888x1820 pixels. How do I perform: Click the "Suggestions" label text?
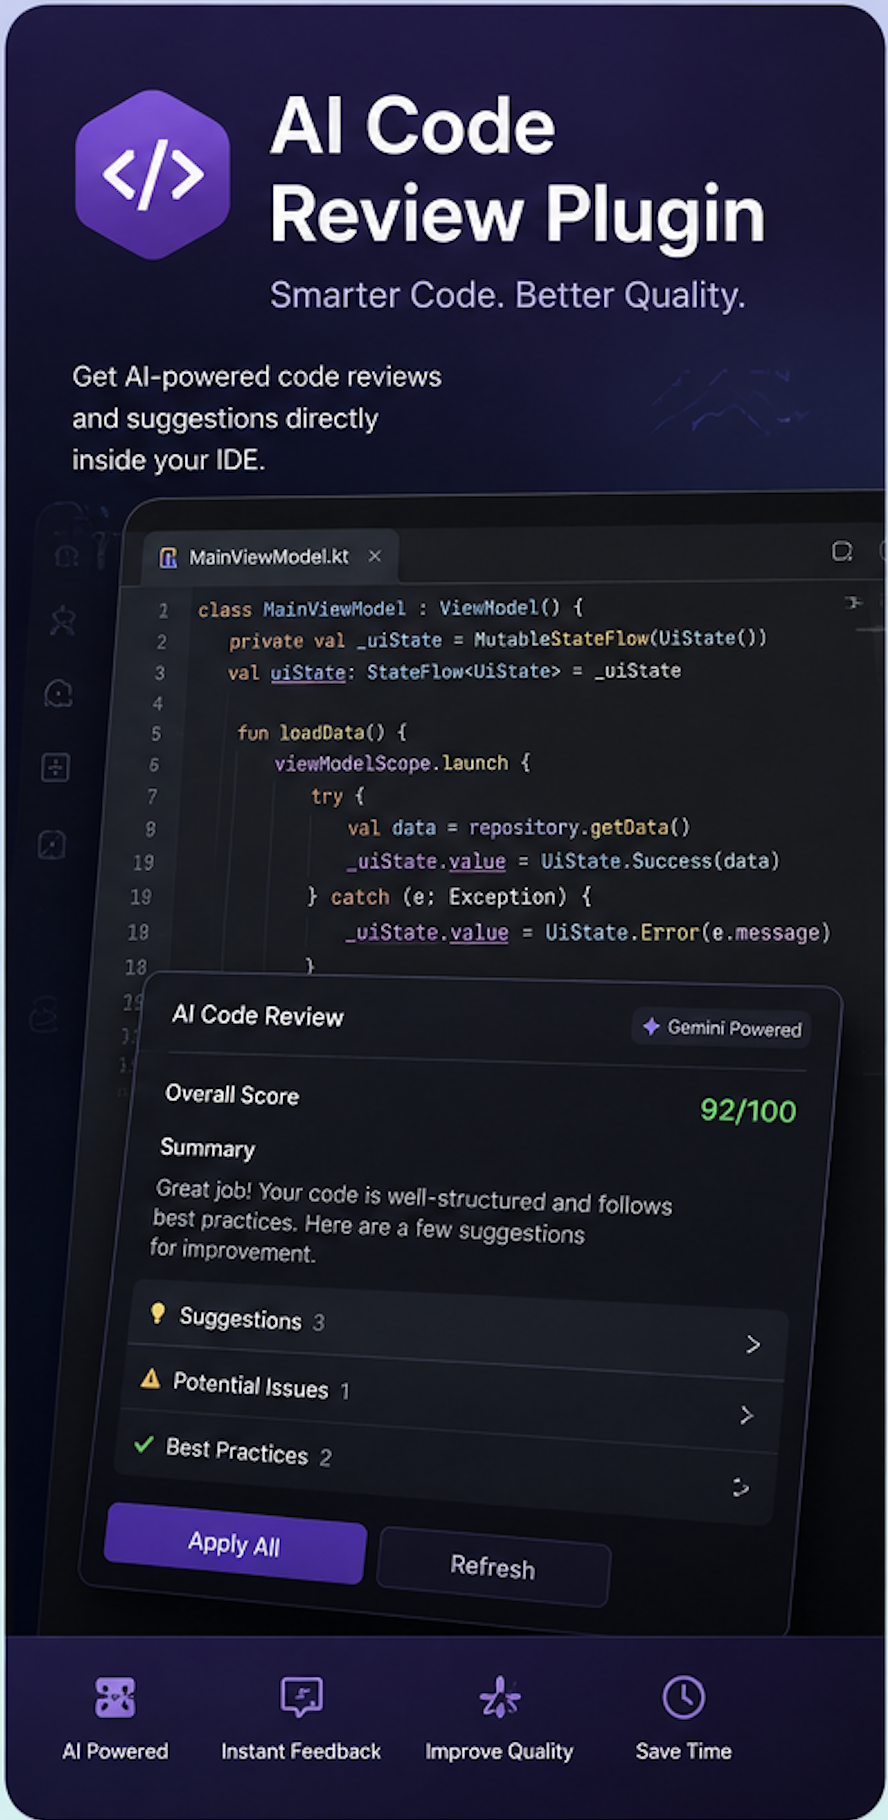(x=240, y=1318)
